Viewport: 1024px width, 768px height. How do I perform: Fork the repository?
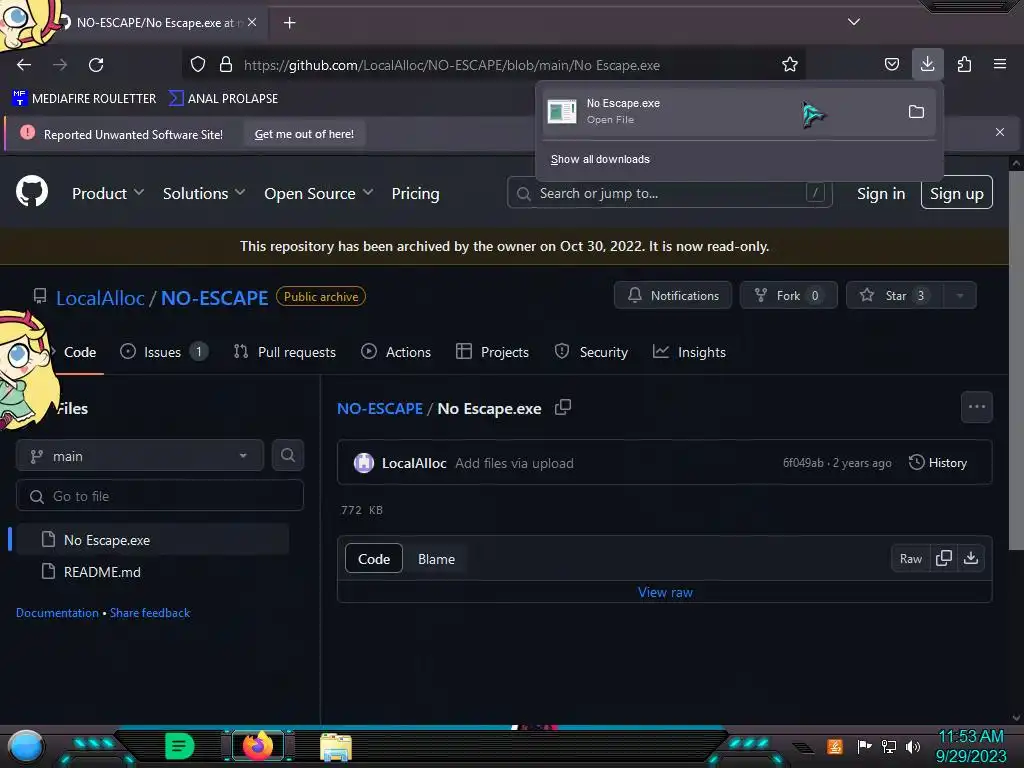[788, 295]
